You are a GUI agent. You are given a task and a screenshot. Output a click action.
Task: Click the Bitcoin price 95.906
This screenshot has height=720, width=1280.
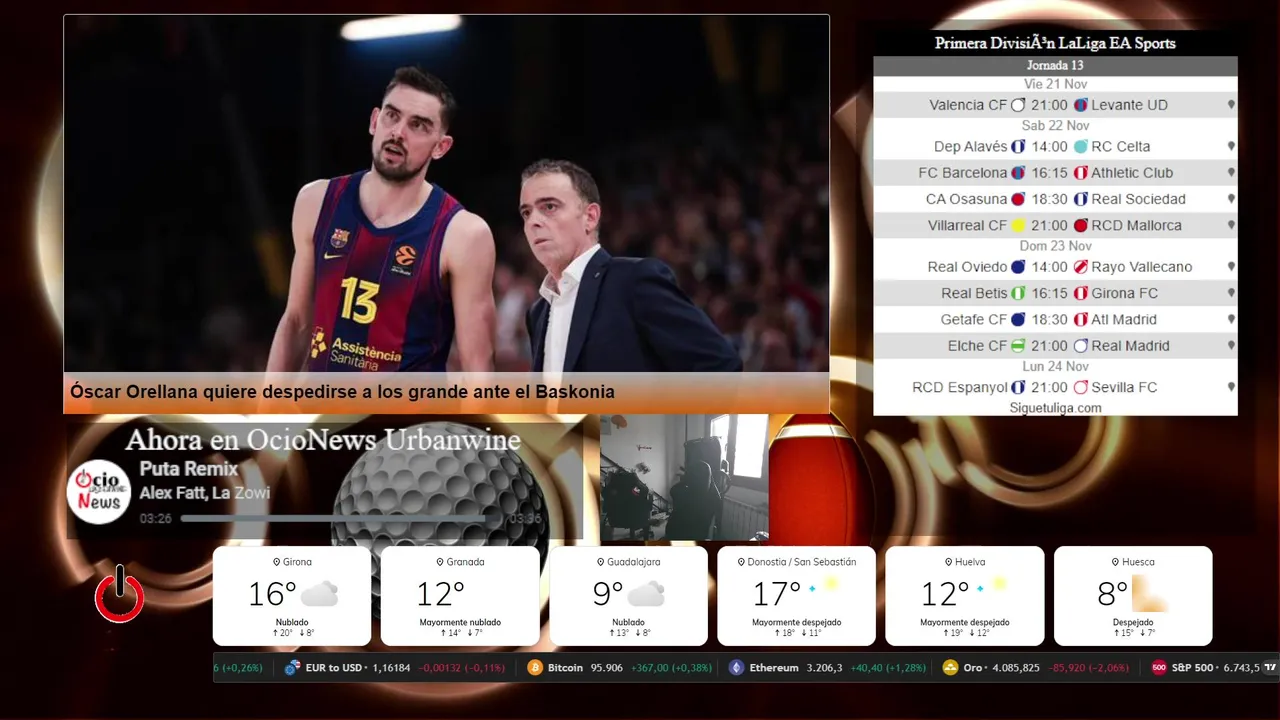pos(606,668)
